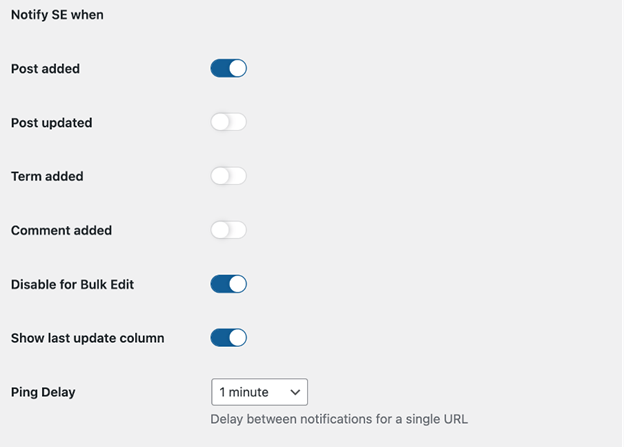
Task: Click the Ping Delay dropdown chevron arrow
Action: point(294,392)
